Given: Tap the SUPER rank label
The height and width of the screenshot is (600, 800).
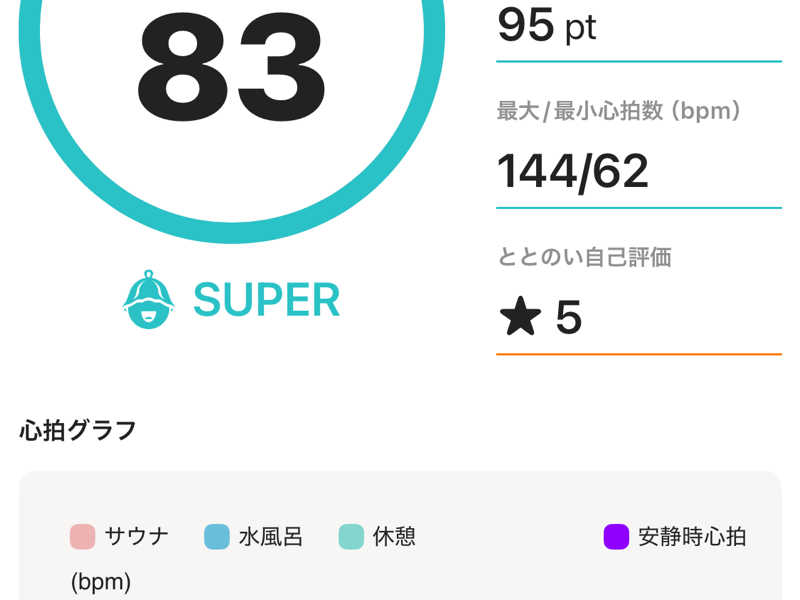Looking at the screenshot, I should coord(266,300).
